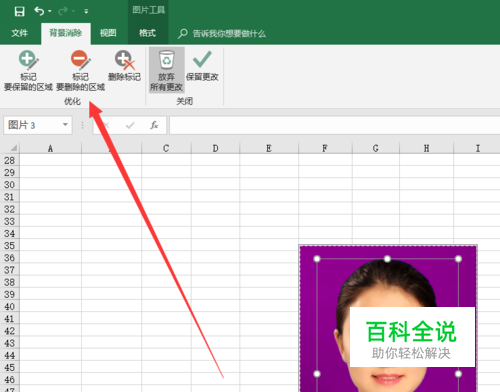Select row 30 header
The height and width of the screenshot is (392, 500).
(10, 185)
